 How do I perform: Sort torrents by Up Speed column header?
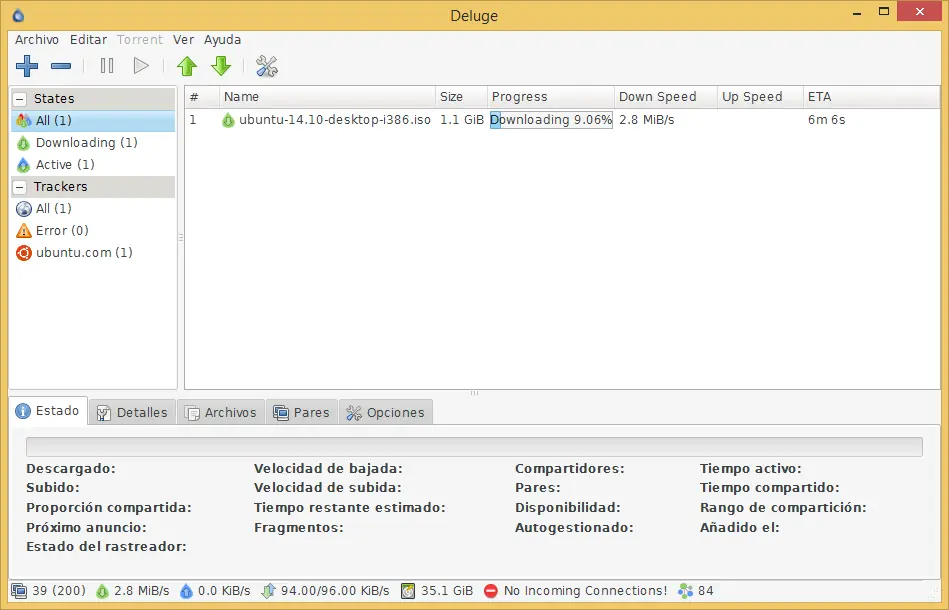point(760,97)
